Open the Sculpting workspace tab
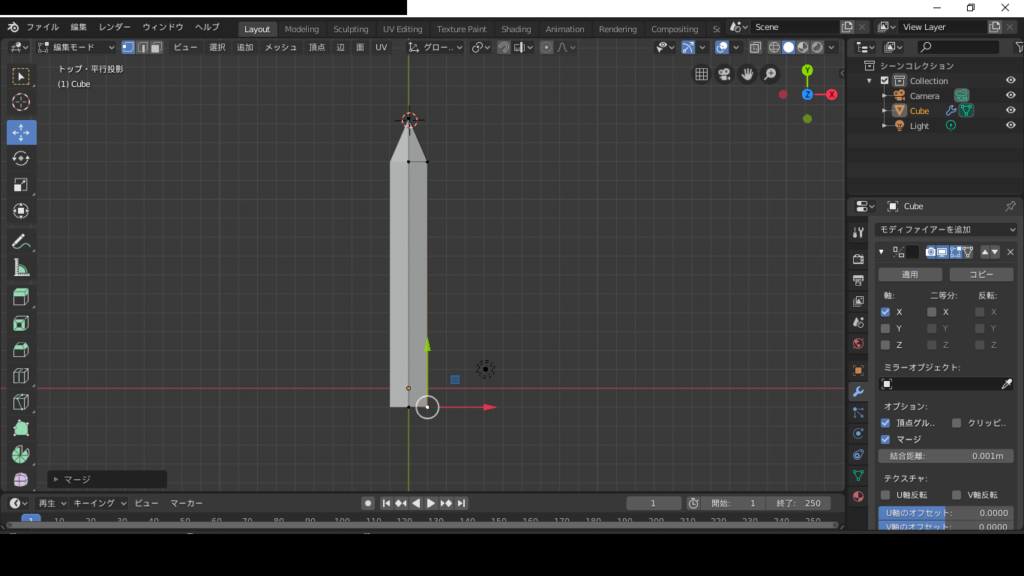Viewport: 1024px width, 576px height. 350,29
